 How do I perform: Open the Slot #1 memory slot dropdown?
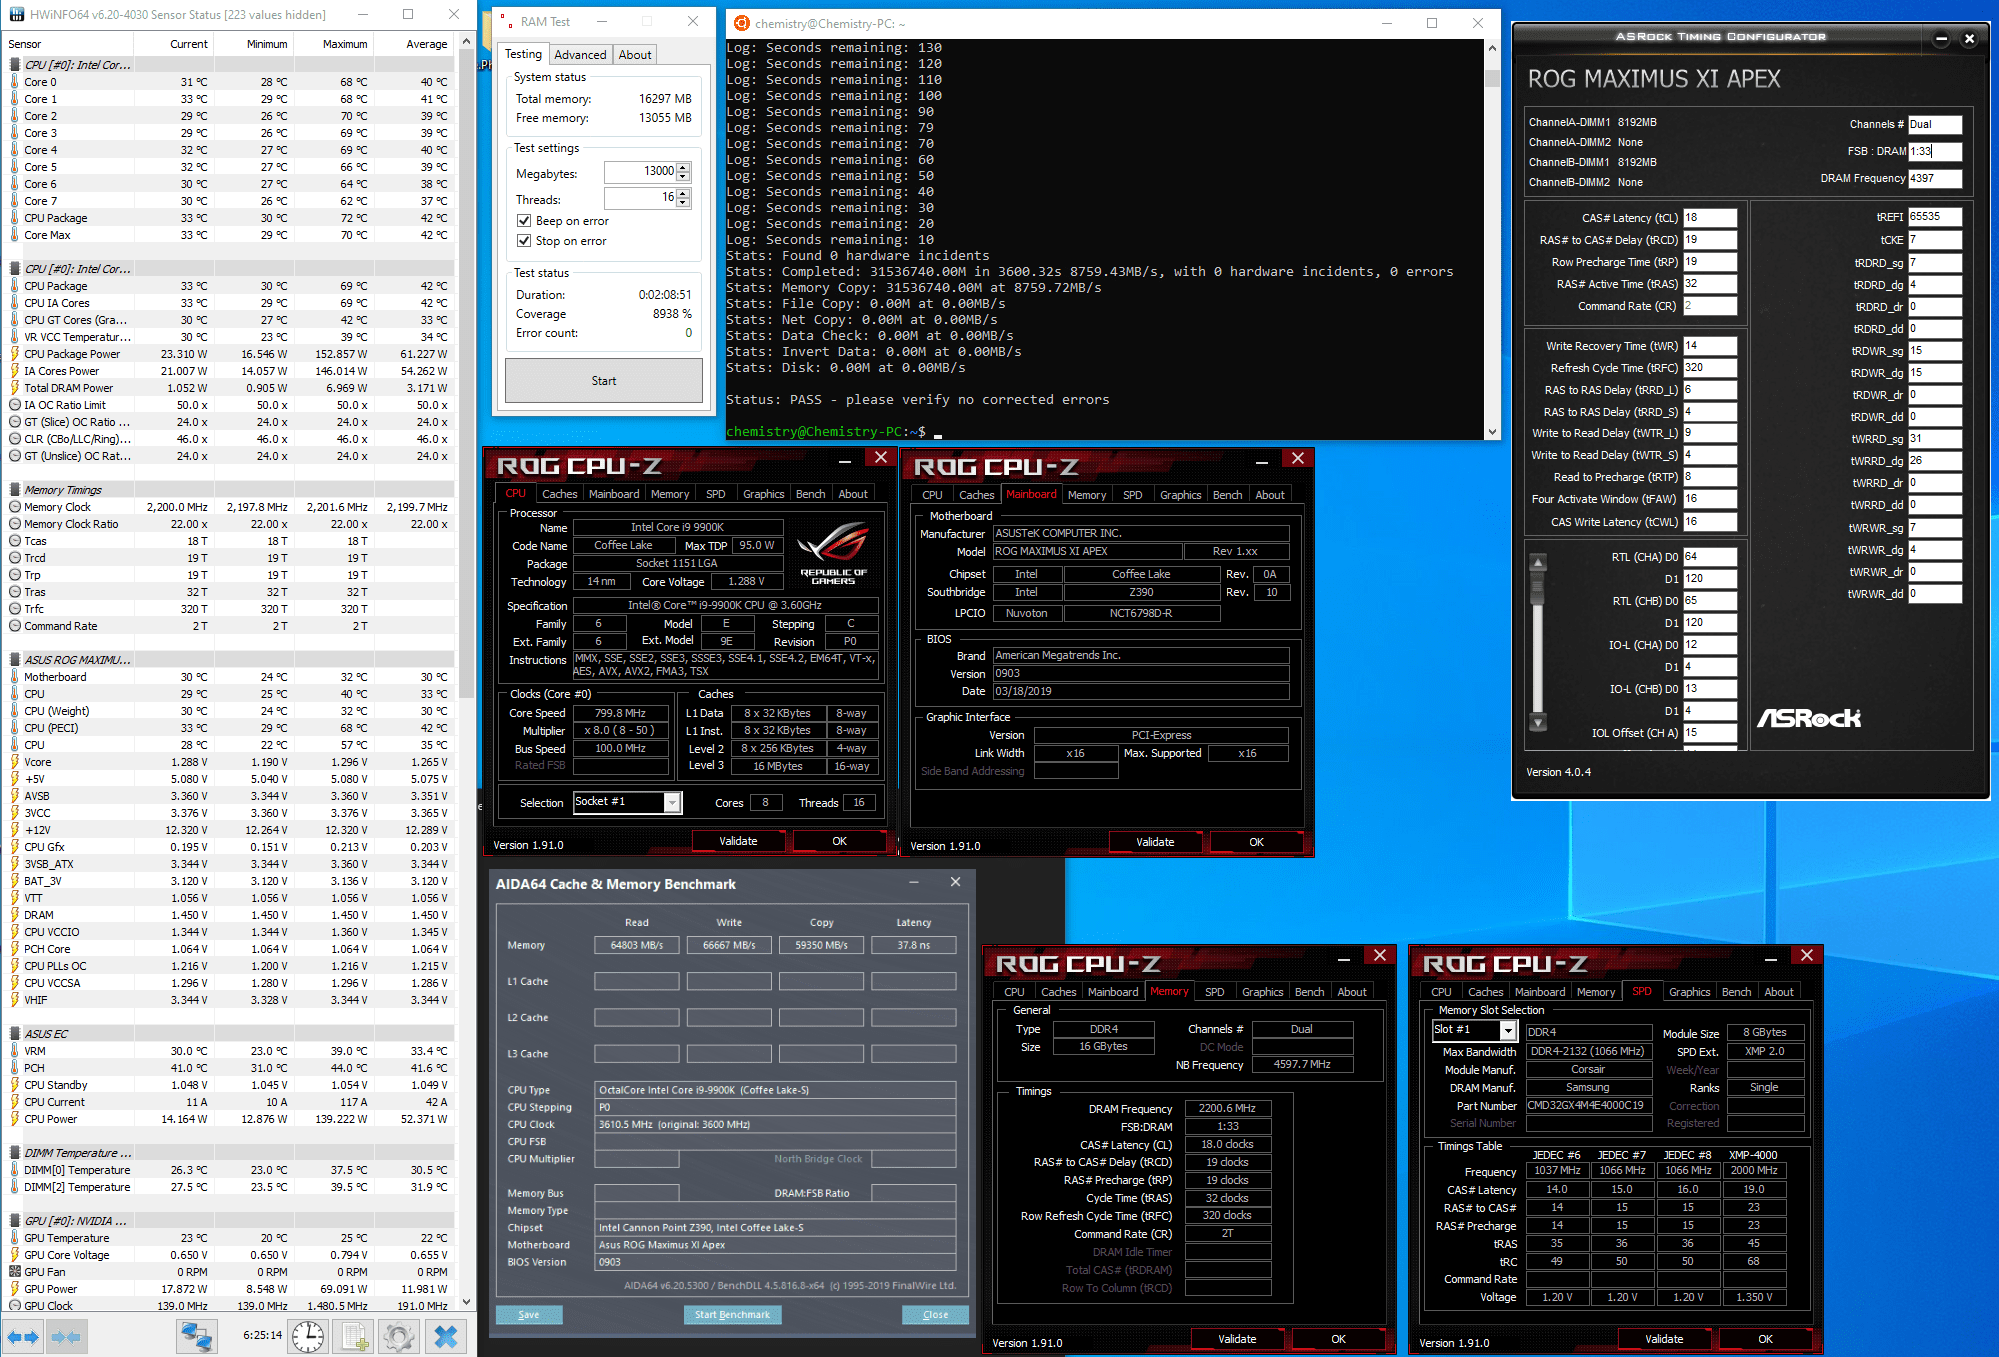1508,1030
